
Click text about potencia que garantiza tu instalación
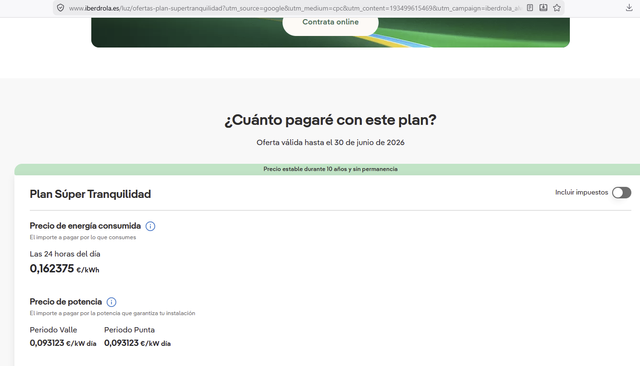coord(112,313)
